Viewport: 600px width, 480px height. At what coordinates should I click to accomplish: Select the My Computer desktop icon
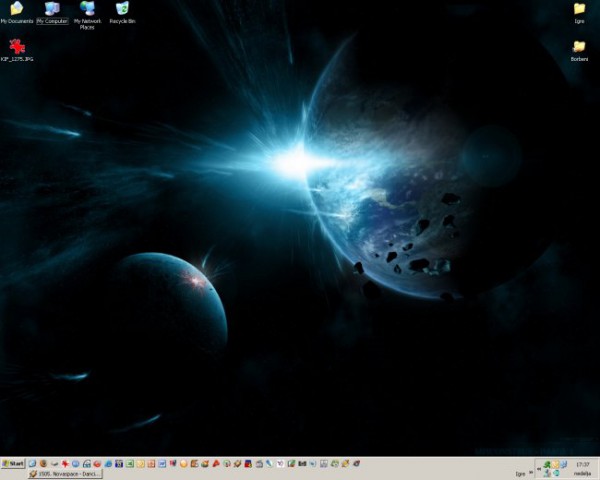52,13
